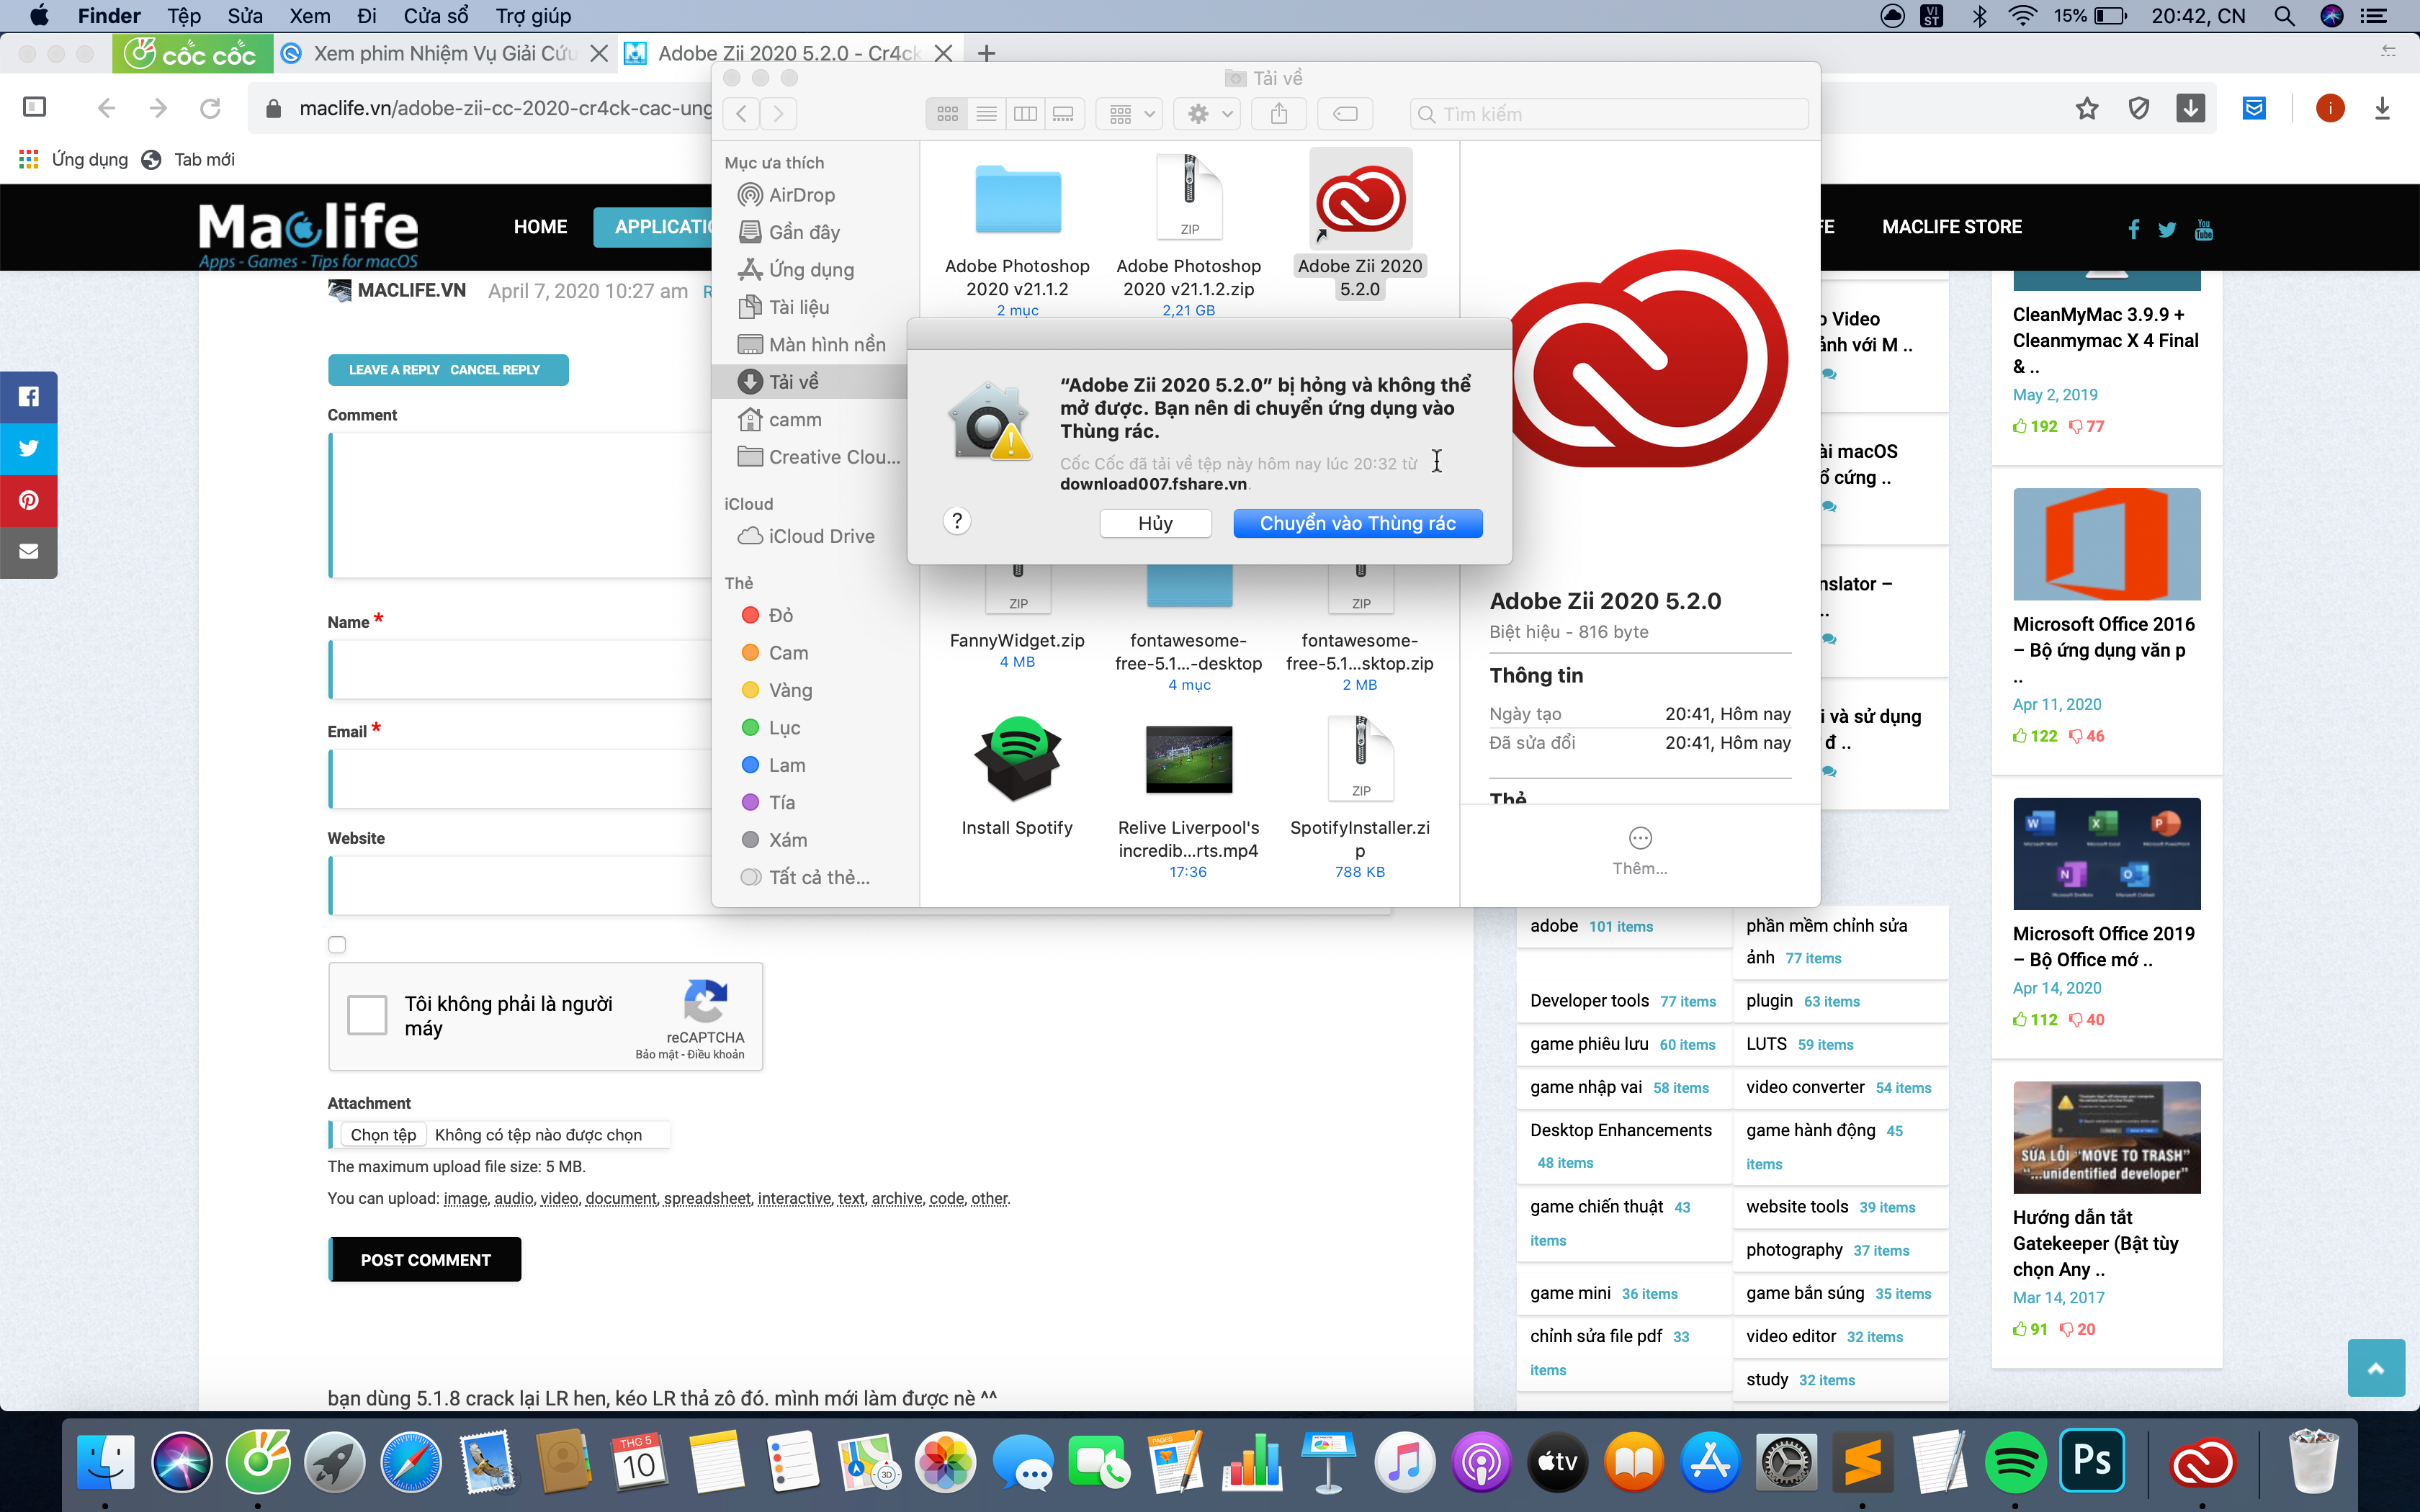Image resolution: width=2420 pixels, height=1512 pixels.
Task: Open the Sửa menu
Action: [245, 16]
